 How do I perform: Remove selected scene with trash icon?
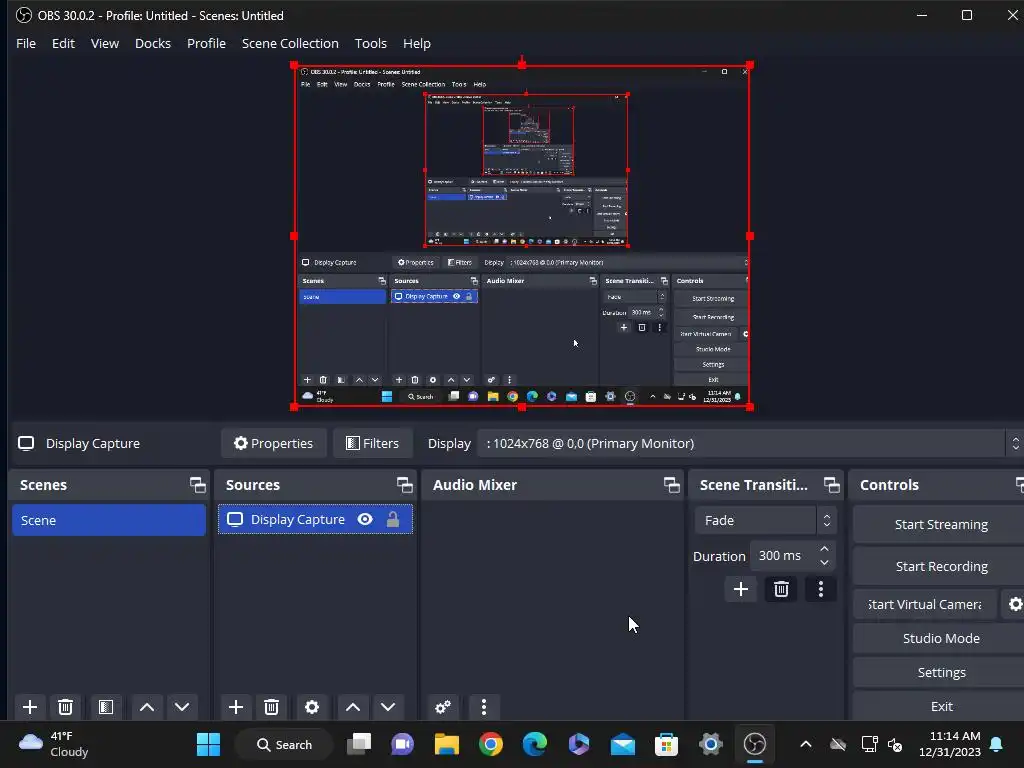tap(65, 707)
